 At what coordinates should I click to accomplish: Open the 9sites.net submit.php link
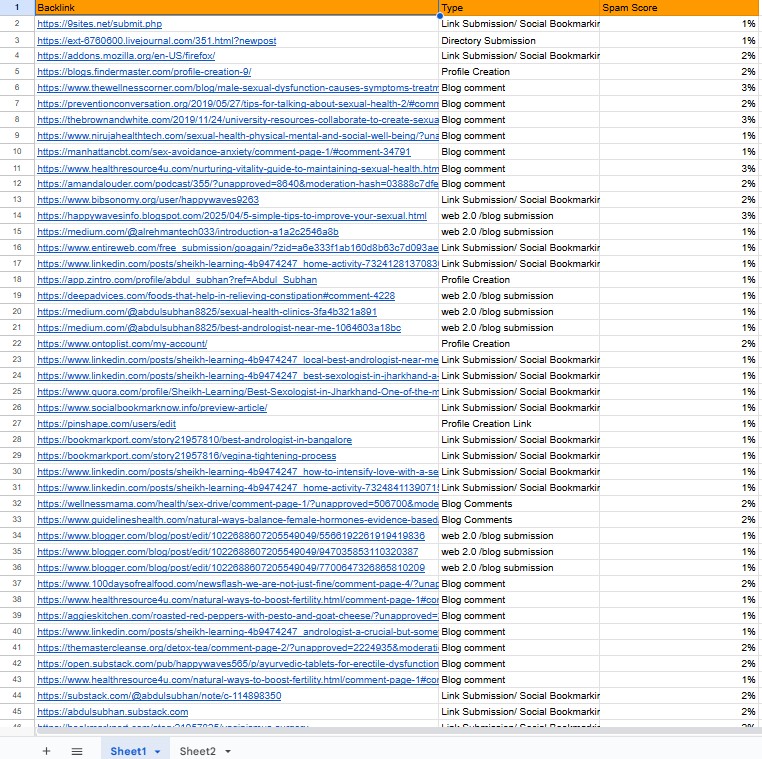(x=99, y=23)
